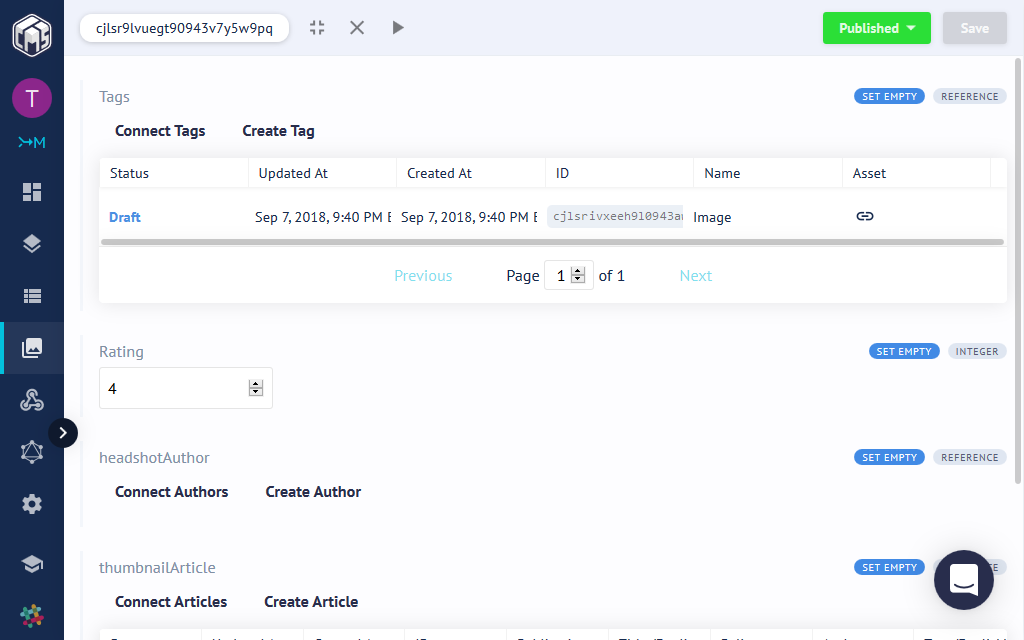Open the schema layers icon in sidebar
Viewport: 1024px width, 640px height.
pyautogui.click(x=32, y=243)
